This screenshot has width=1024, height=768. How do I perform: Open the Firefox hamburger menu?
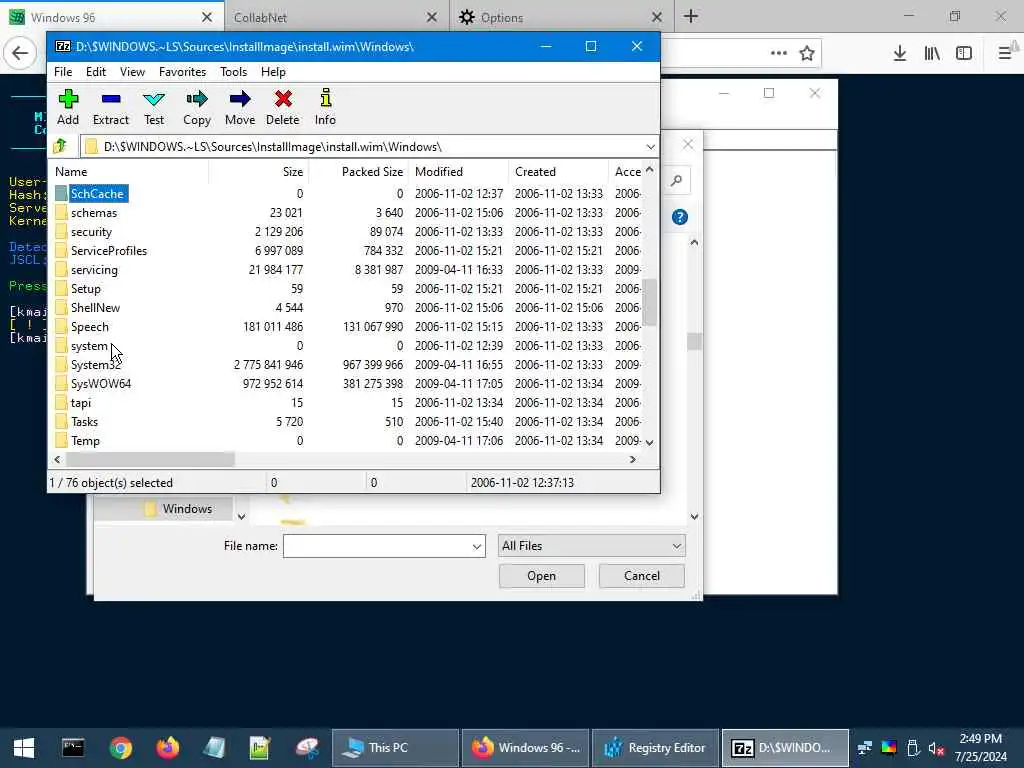tap(1005, 54)
